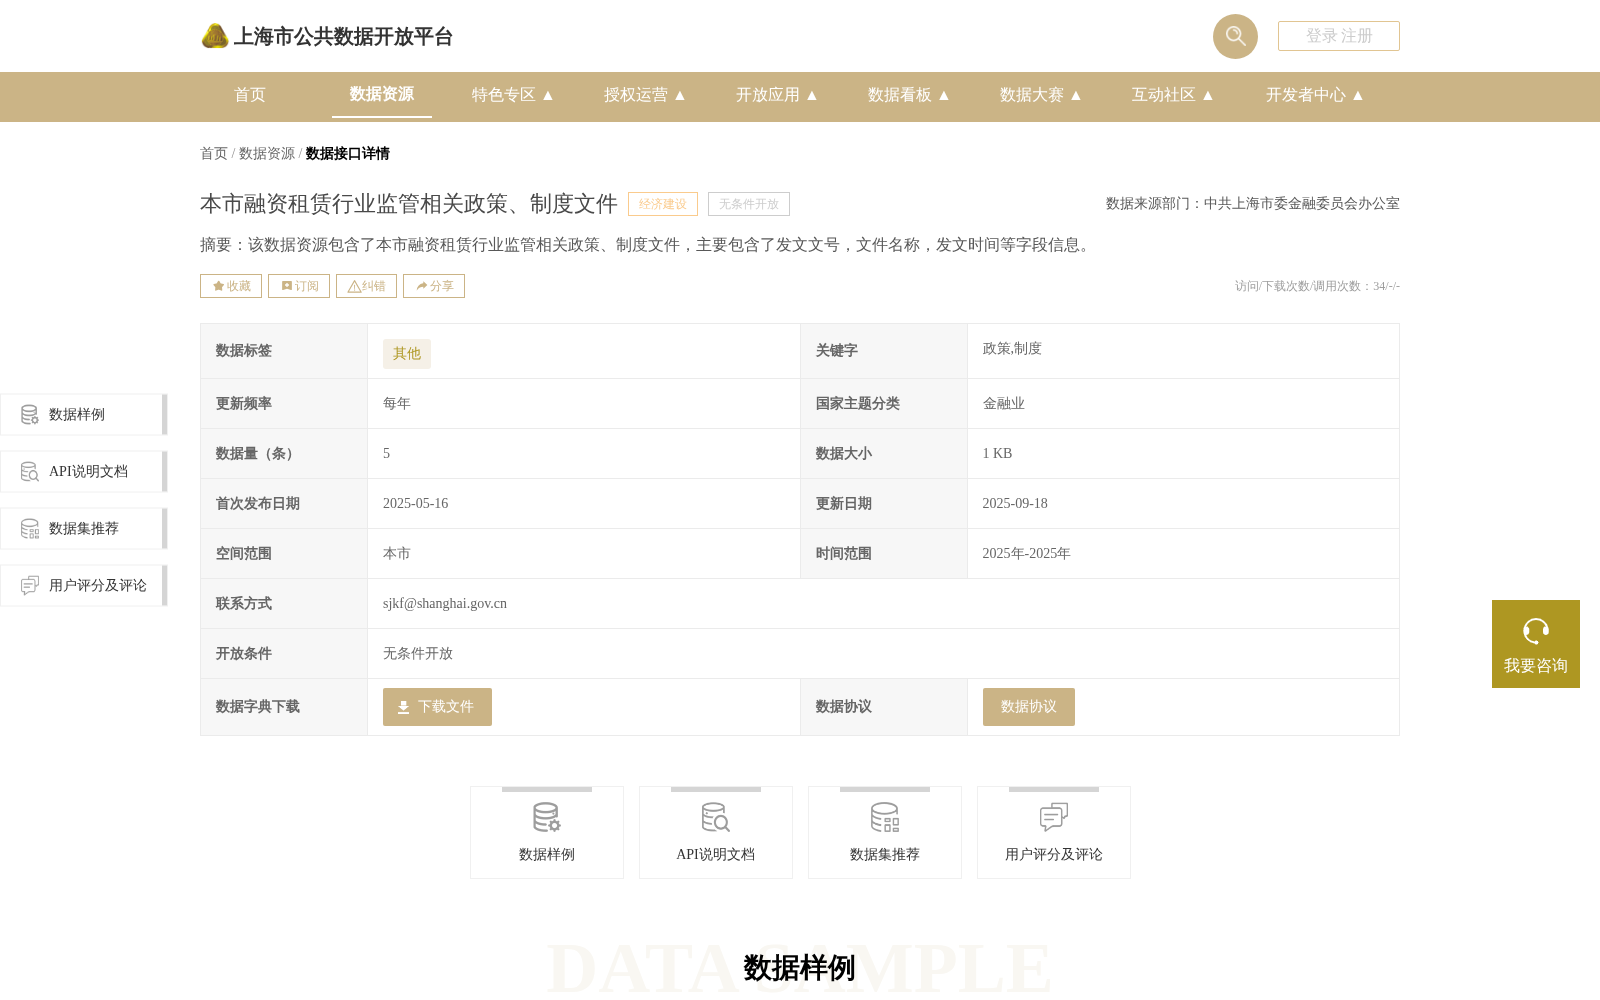This screenshot has width=1600, height=1000.
Task: Click the first publish date 2025-05-16
Action: [415, 504]
